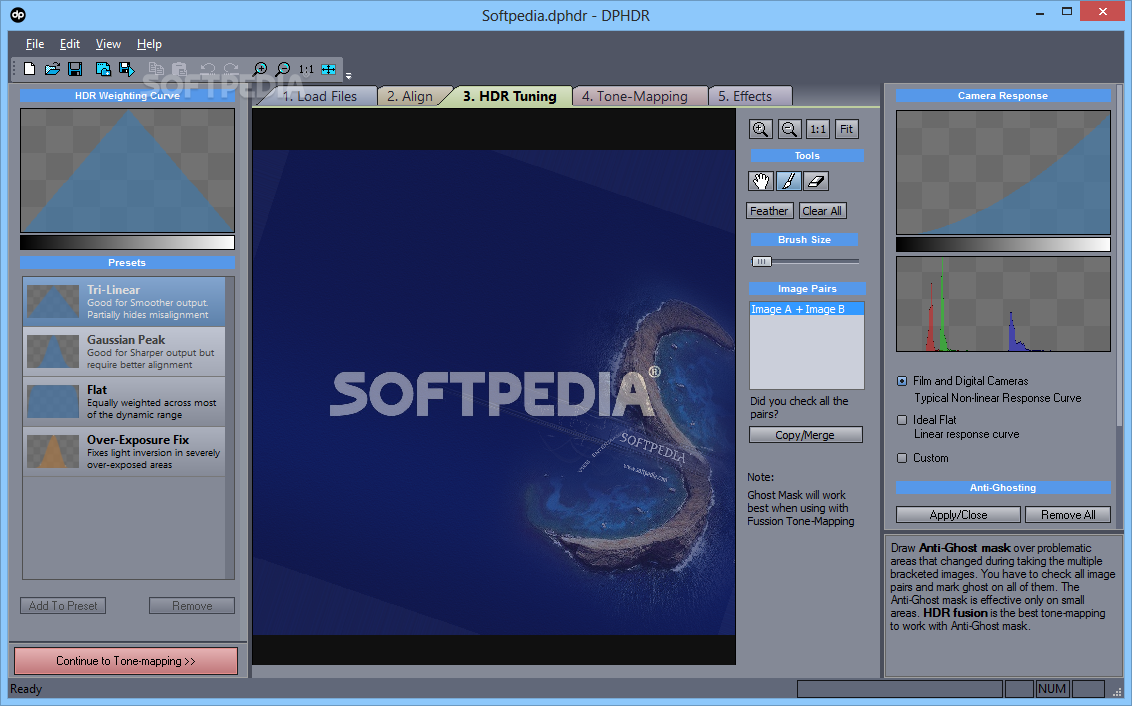The width and height of the screenshot is (1132, 706).
Task: Click the NUM indicator in status bar
Action: click(x=1053, y=689)
